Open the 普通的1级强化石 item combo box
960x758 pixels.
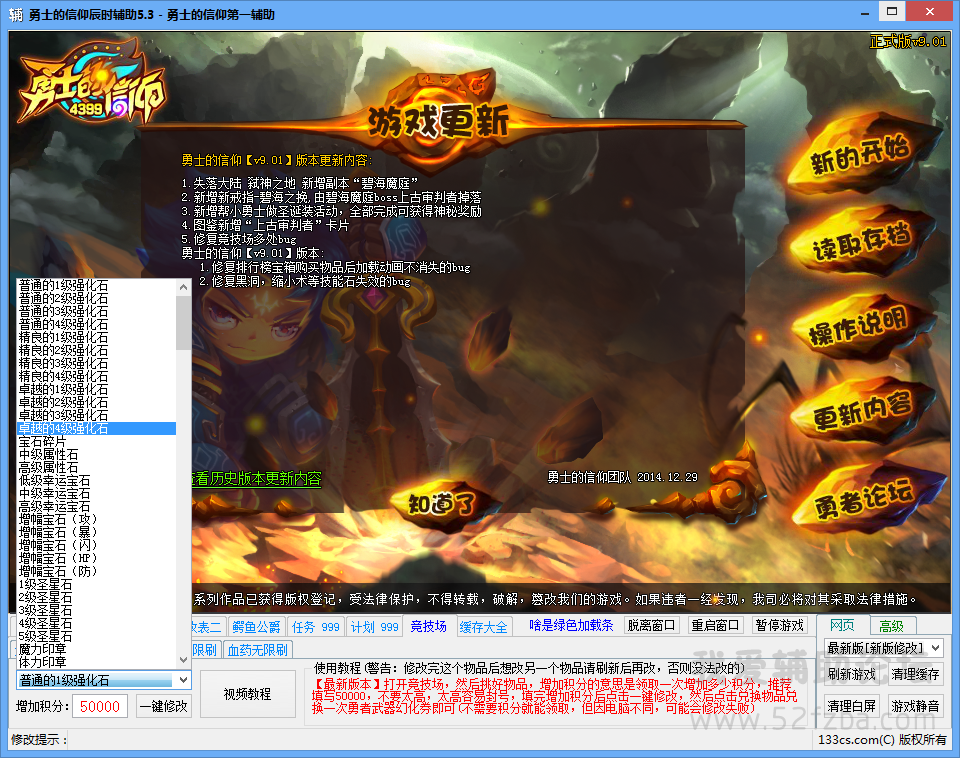(103, 680)
